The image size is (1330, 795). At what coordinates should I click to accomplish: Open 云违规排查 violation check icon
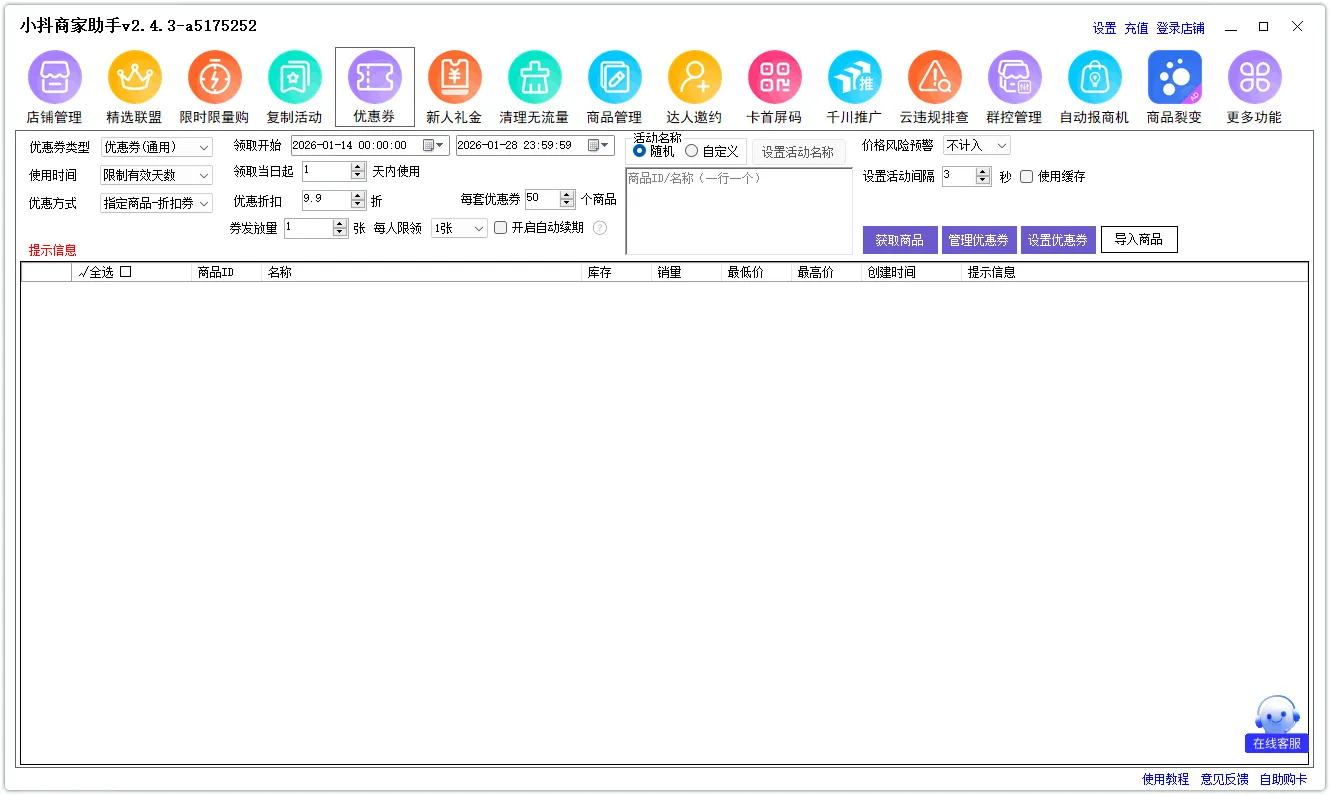934,78
